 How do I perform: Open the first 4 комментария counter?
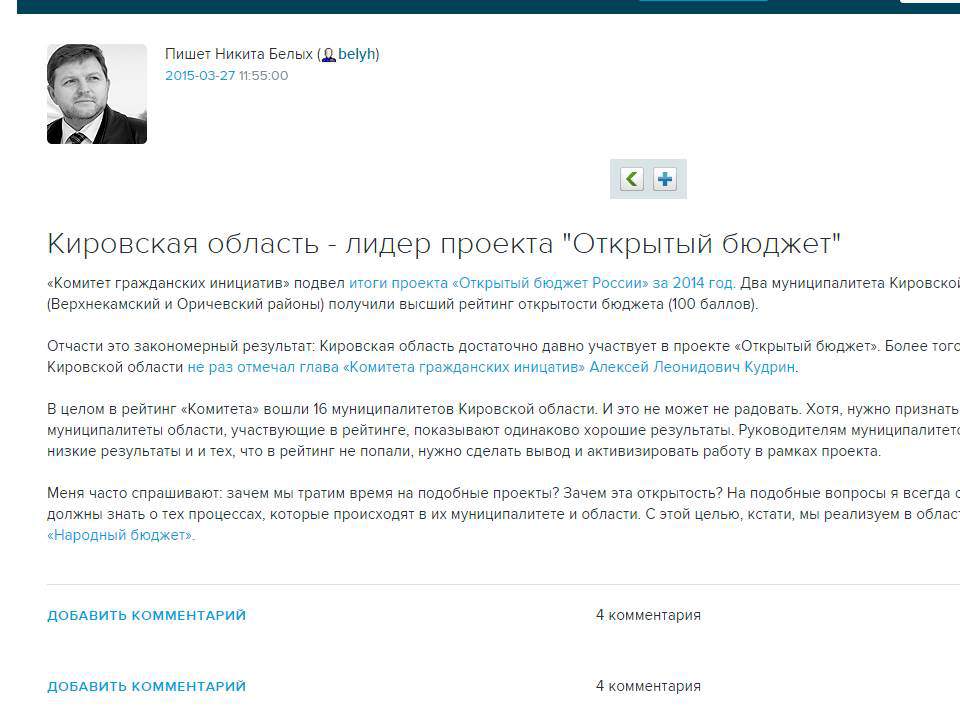tap(648, 614)
